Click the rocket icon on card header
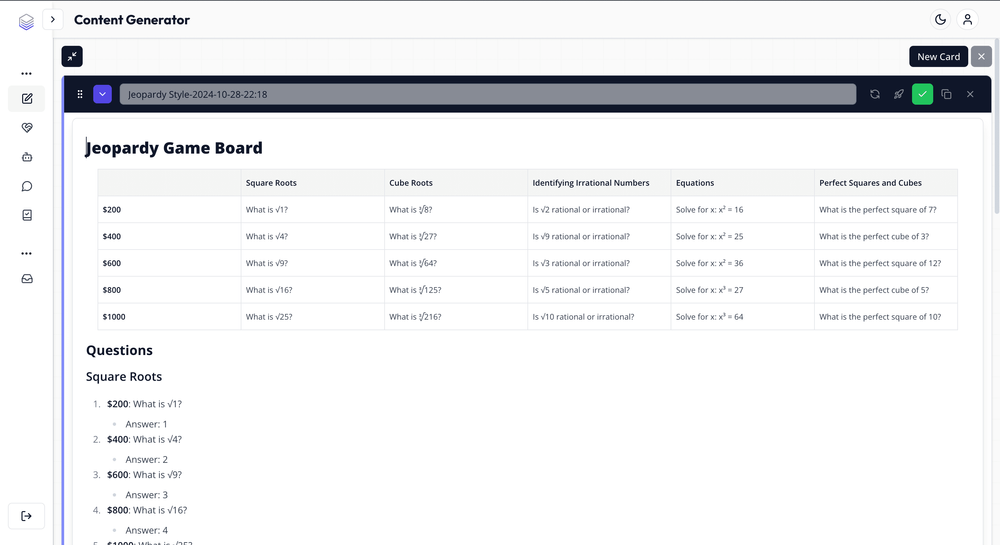Screen dimensions: 1000x545 tap(898, 94)
